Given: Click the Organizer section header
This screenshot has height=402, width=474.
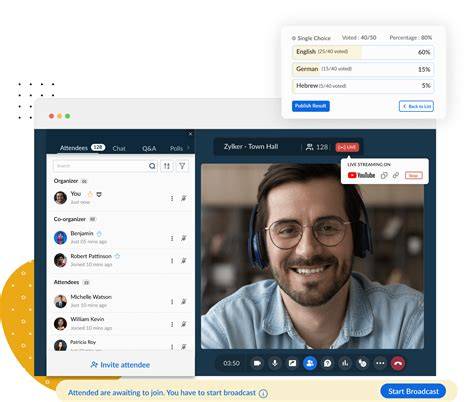Looking at the screenshot, I should [66, 181].
